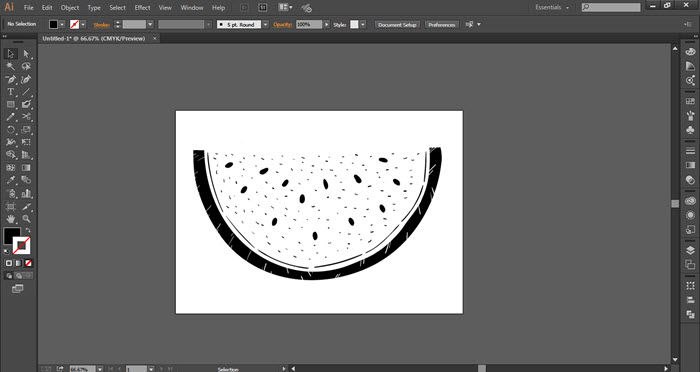Screen dimensions: 700x372
Task: Go to Bridge icon in menu bar
Action: (x=244, y=8)
